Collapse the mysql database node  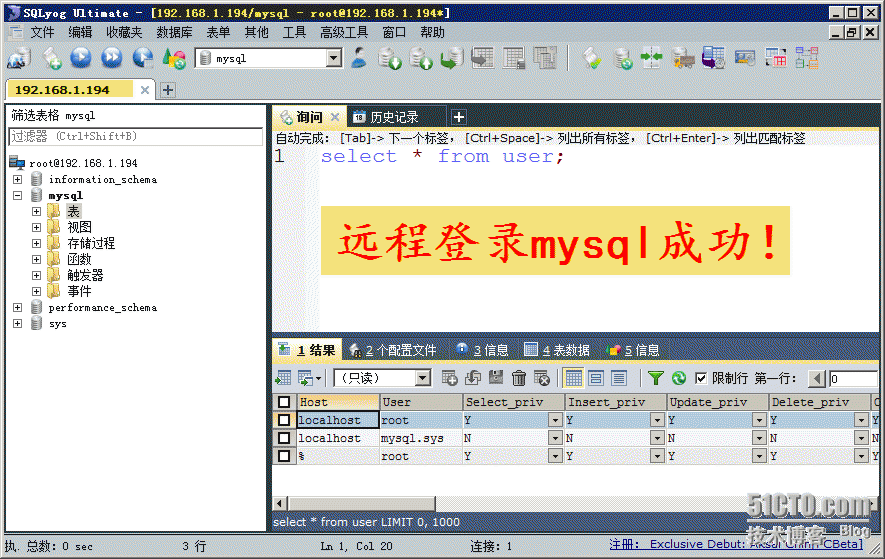coord(17,195)
